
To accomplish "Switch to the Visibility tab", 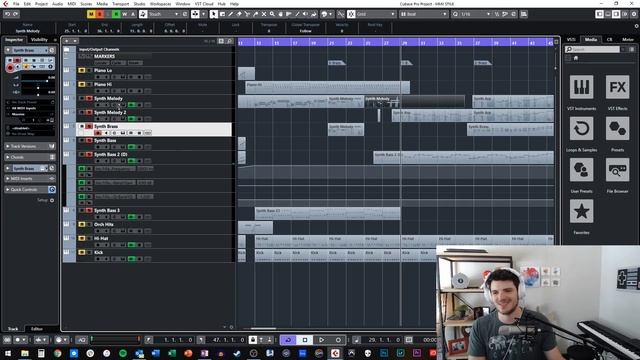I will [x=40, y=40].
